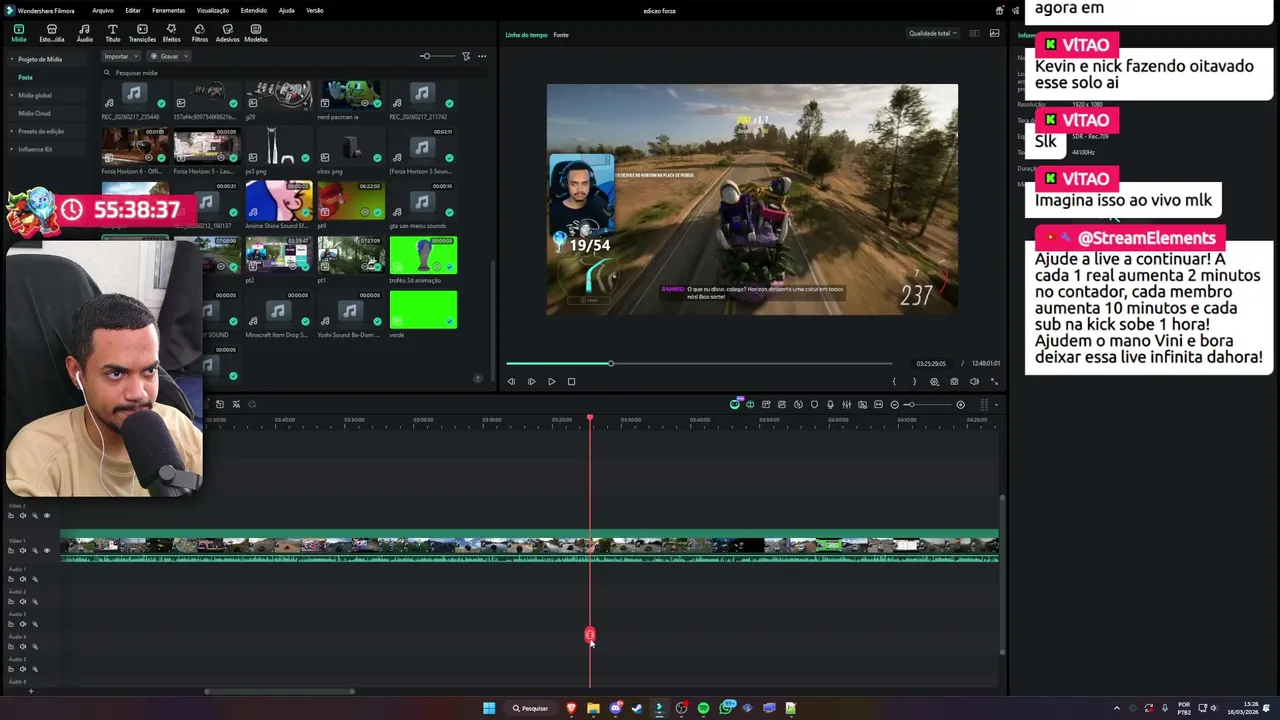
Task: Click the microphone voiceover icon in timeline toolbar
Action: click(830, 404)
